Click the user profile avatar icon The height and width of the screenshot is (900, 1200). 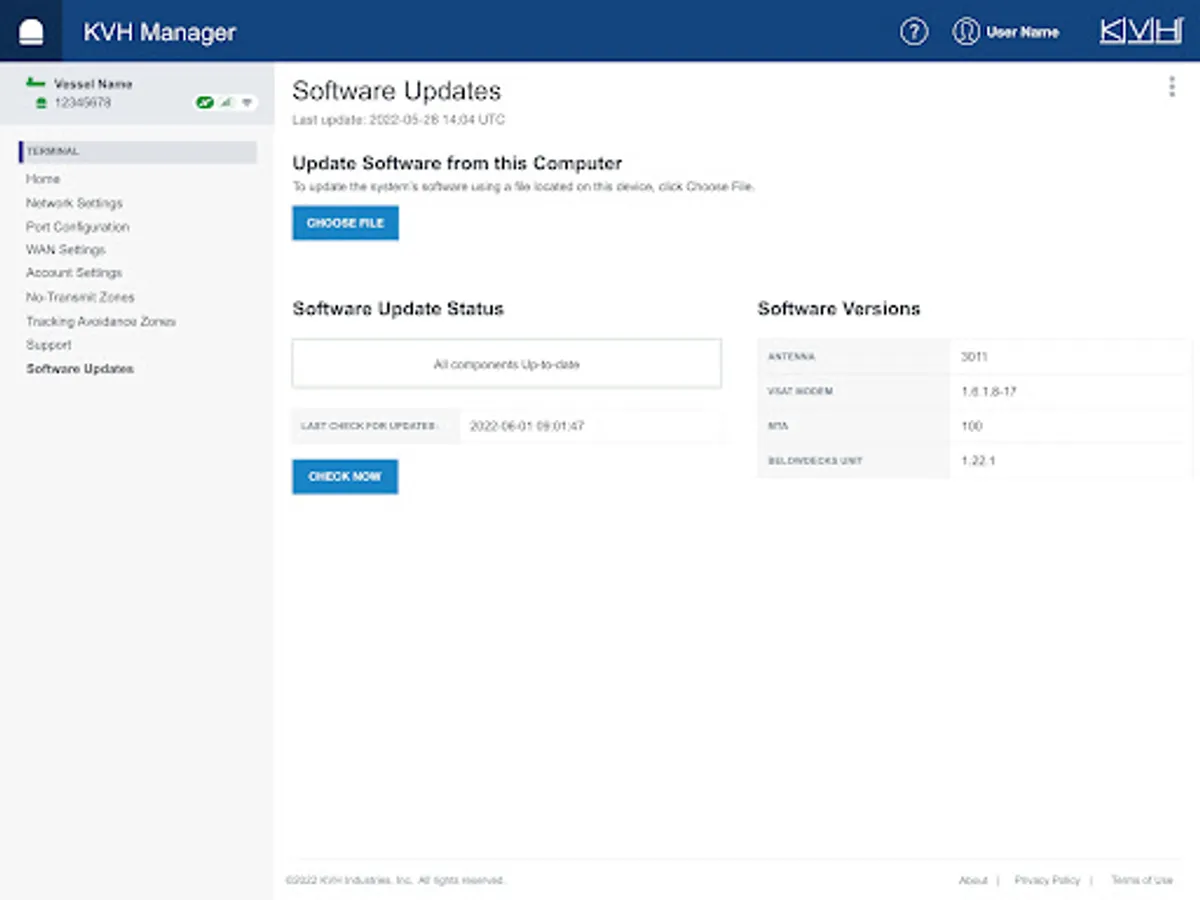click(x=966, y=32)
